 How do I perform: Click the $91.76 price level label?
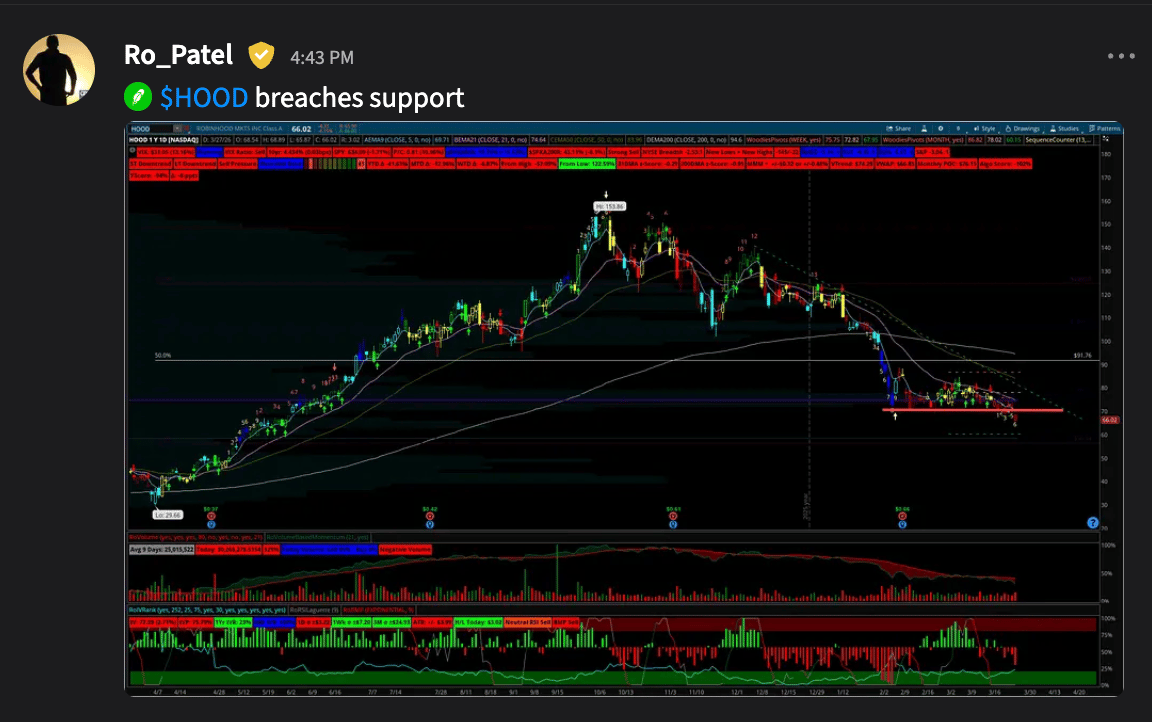click(x=1082, y=355)
